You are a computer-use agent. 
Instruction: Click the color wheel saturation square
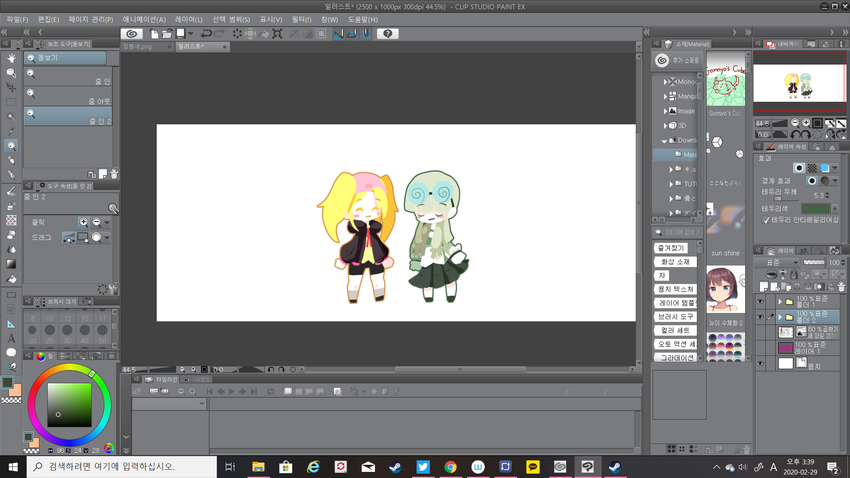tap(69, 405)
